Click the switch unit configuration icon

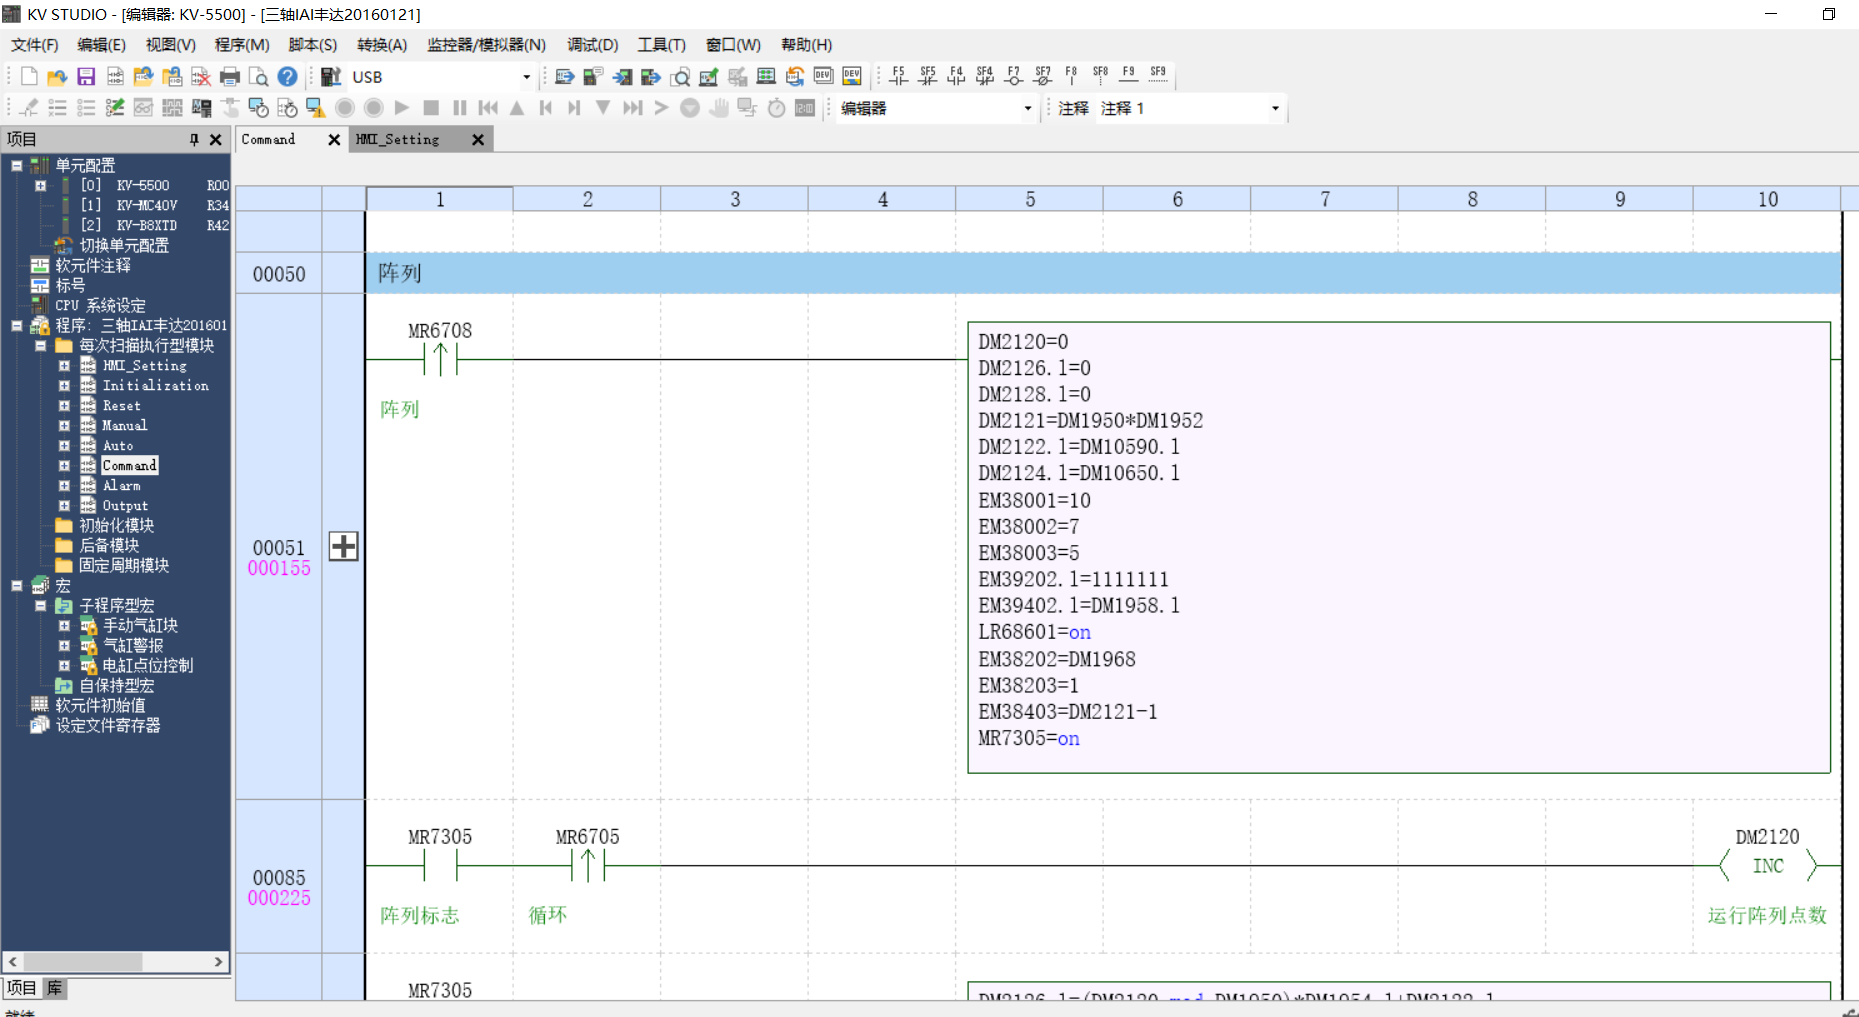coord(64,245)
